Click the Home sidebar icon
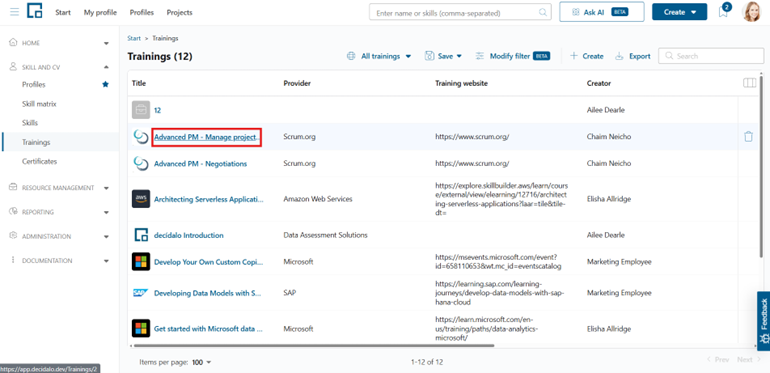Viewport: 770px width, 373px height. 14,43
